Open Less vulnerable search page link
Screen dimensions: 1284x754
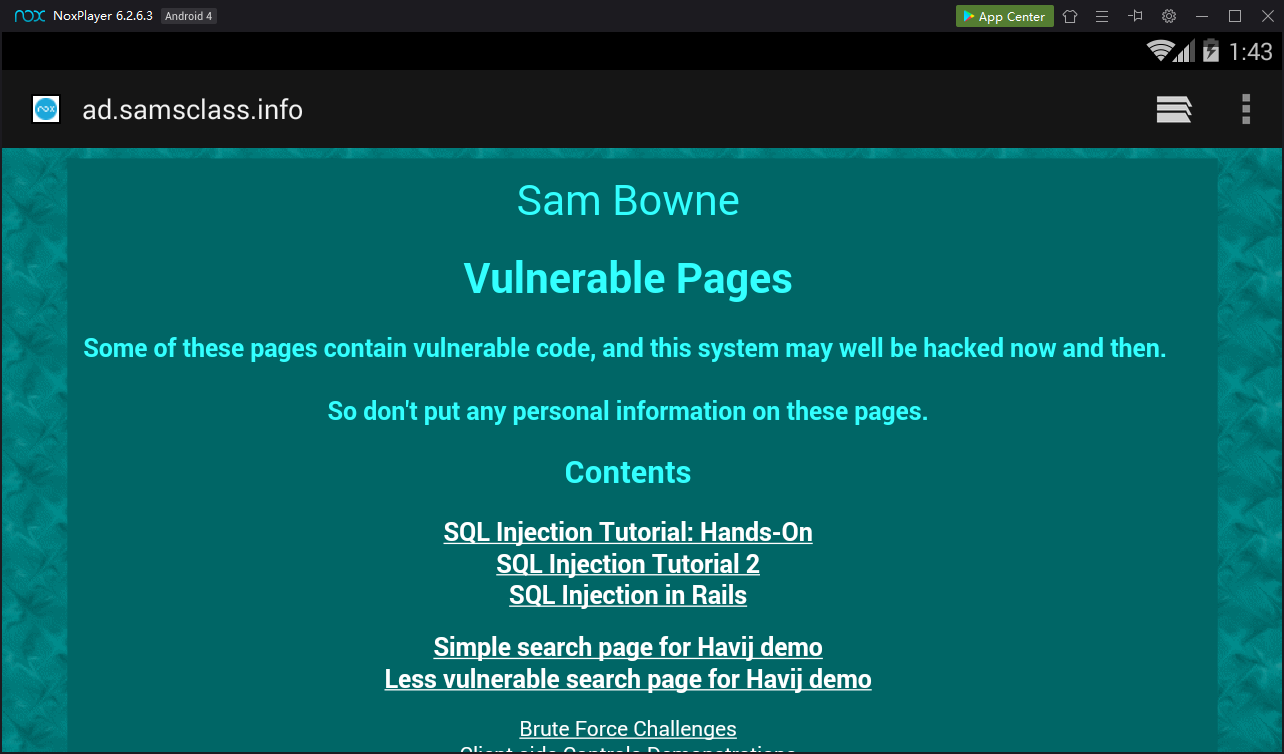628,679
